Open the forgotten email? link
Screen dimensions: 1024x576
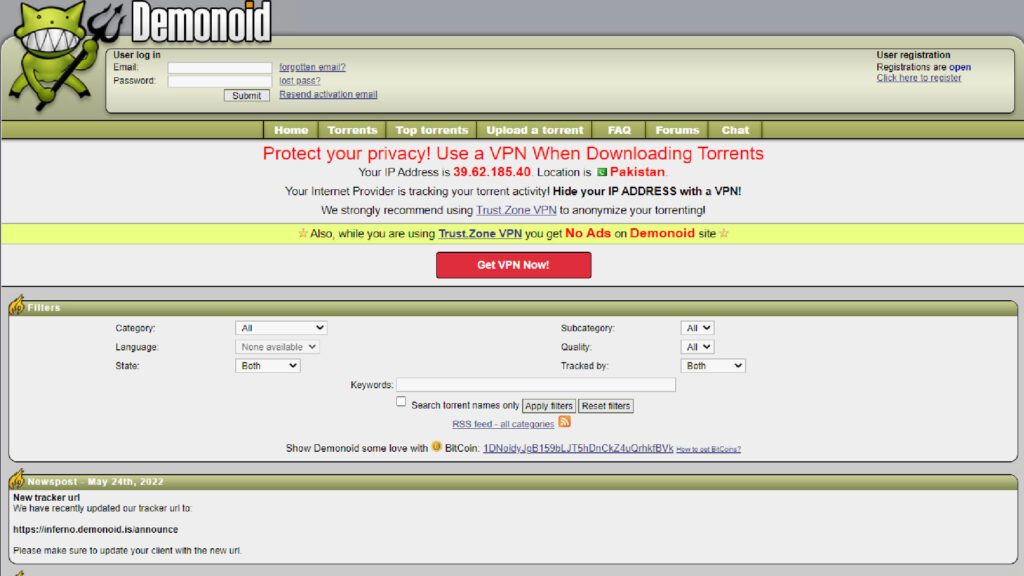[x=312, y=67]
